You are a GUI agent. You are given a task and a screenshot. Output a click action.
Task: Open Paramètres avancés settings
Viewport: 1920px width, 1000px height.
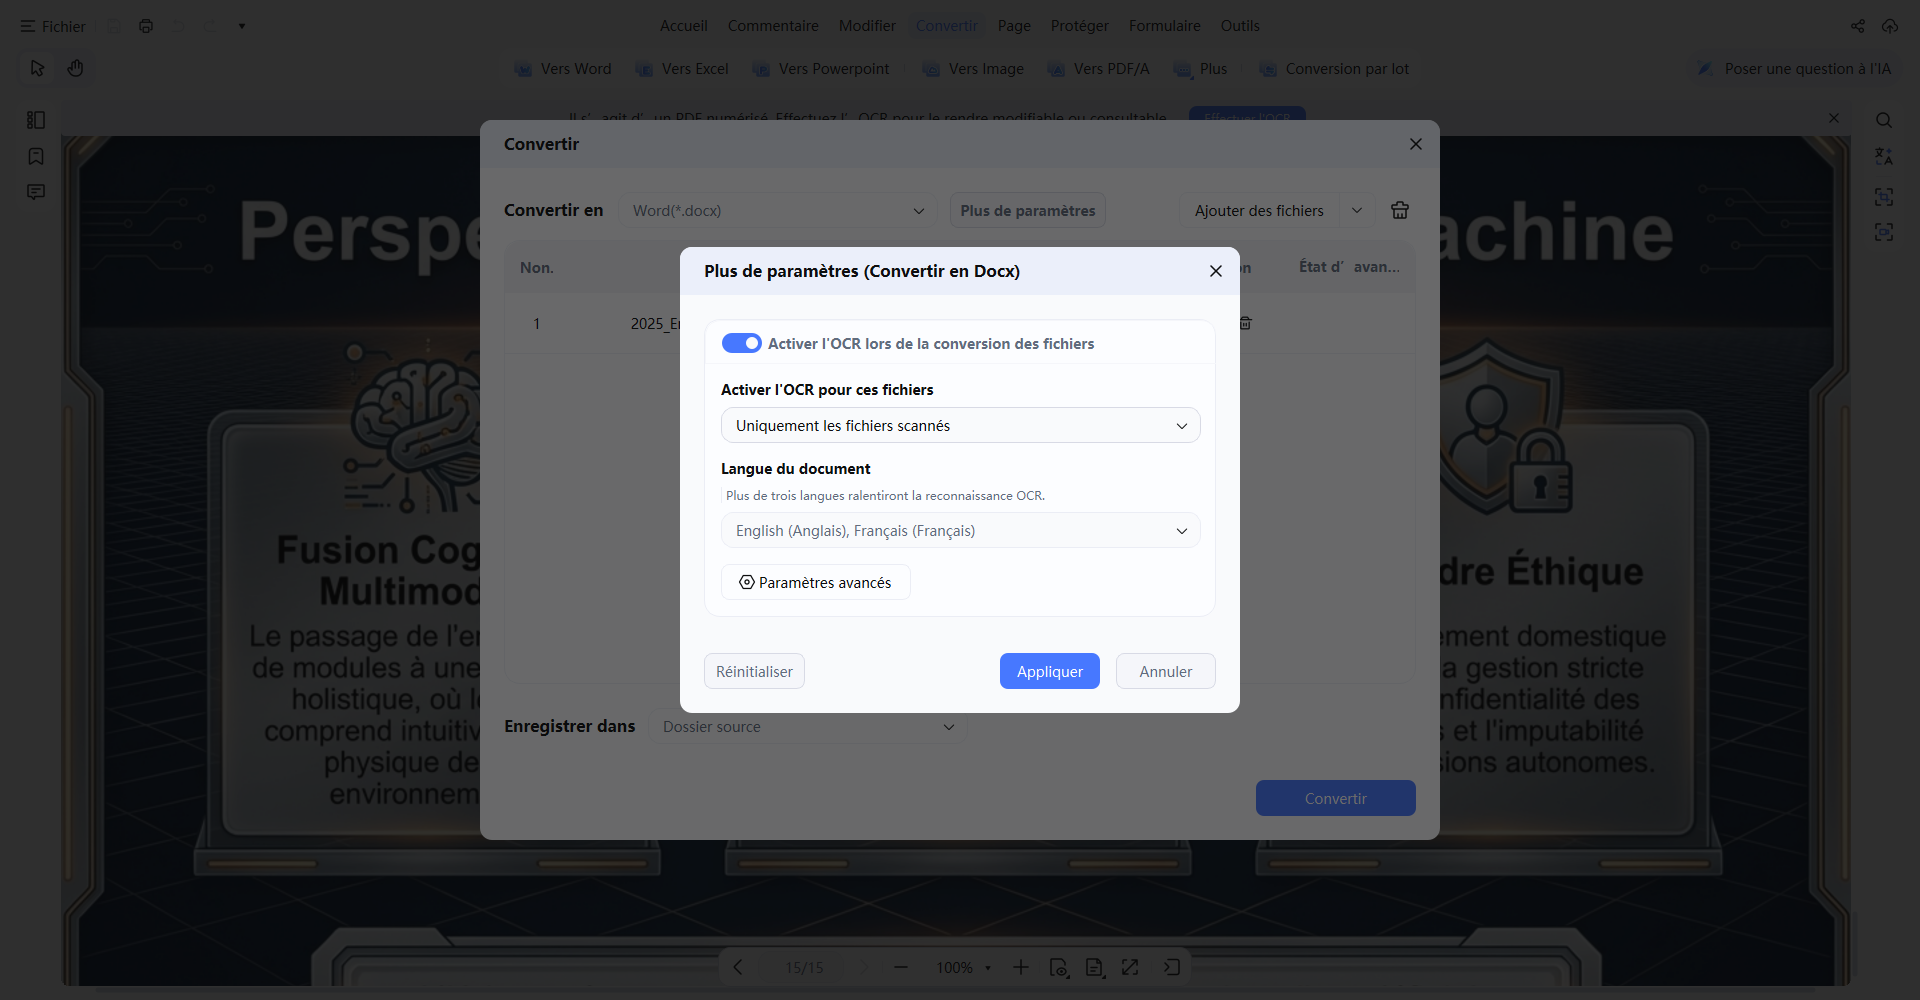tap(815, 582)
